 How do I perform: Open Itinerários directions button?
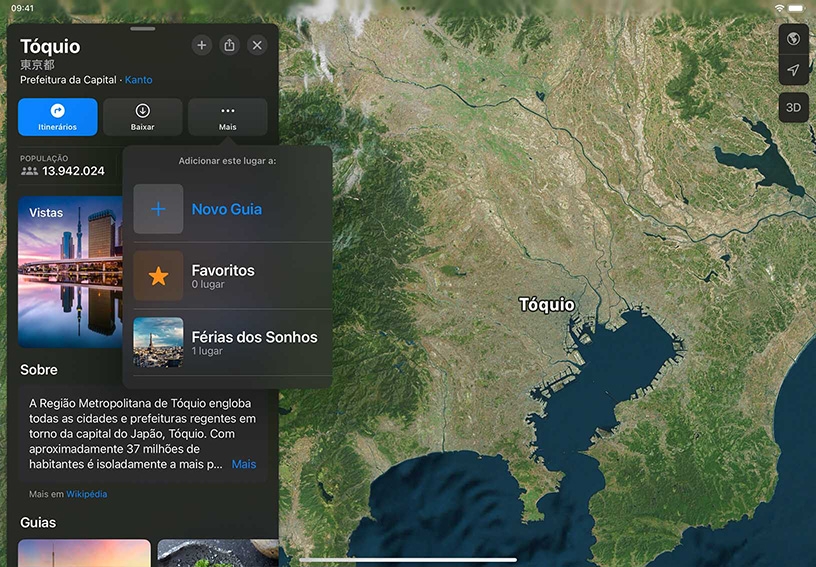click(57, 117)
